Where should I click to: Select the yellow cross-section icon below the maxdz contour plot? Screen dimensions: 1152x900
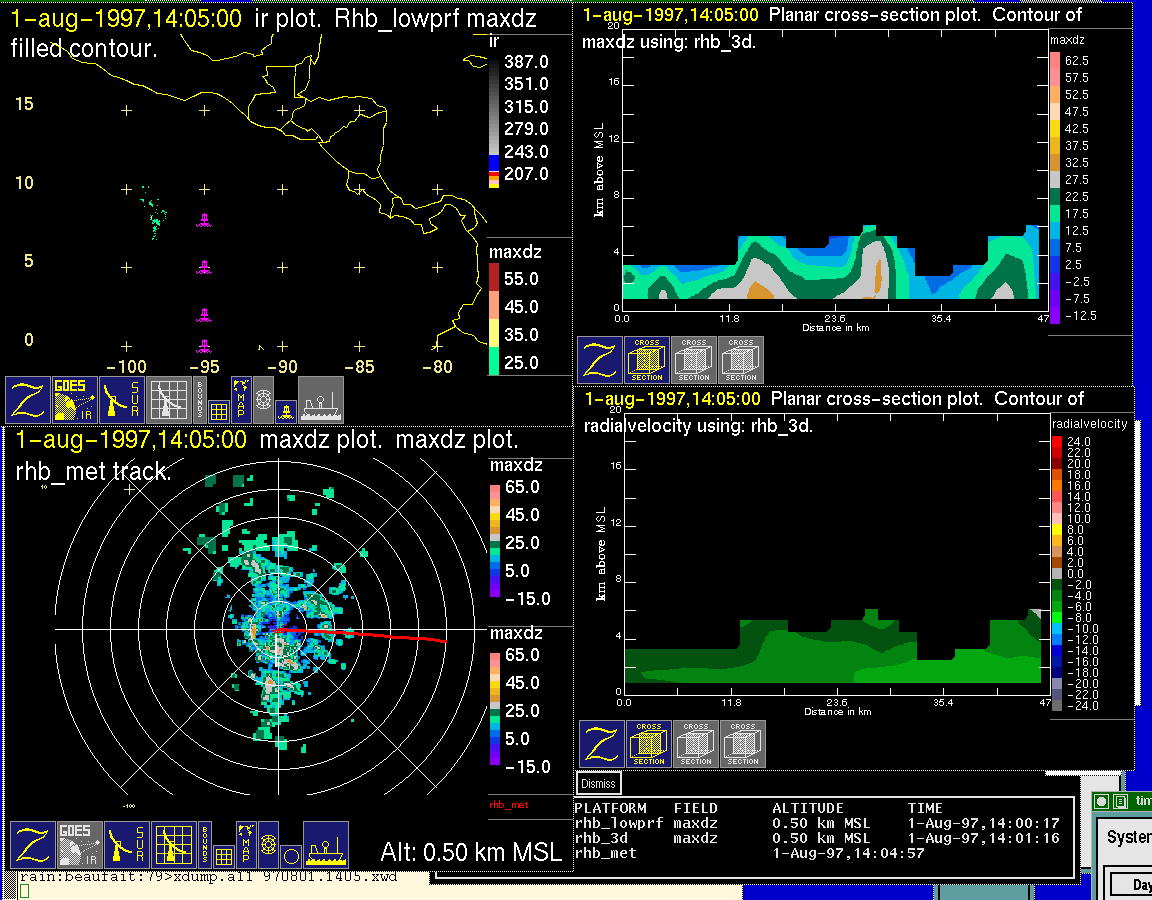(647, 360)
